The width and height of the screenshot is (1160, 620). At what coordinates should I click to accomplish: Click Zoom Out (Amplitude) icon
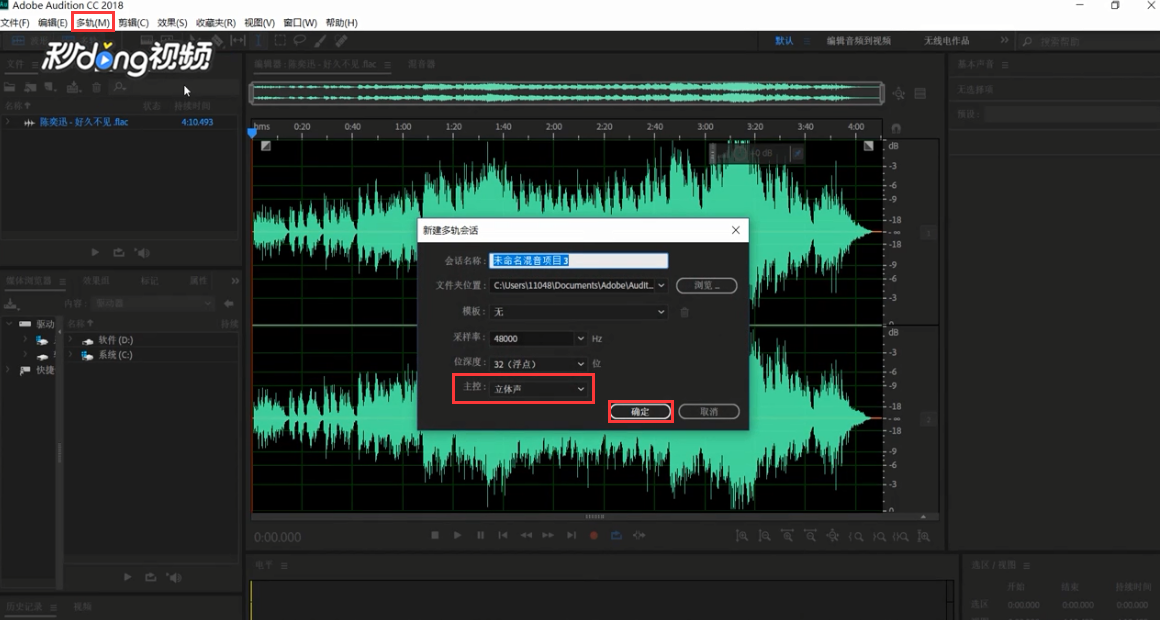click(x=764, y=536)
